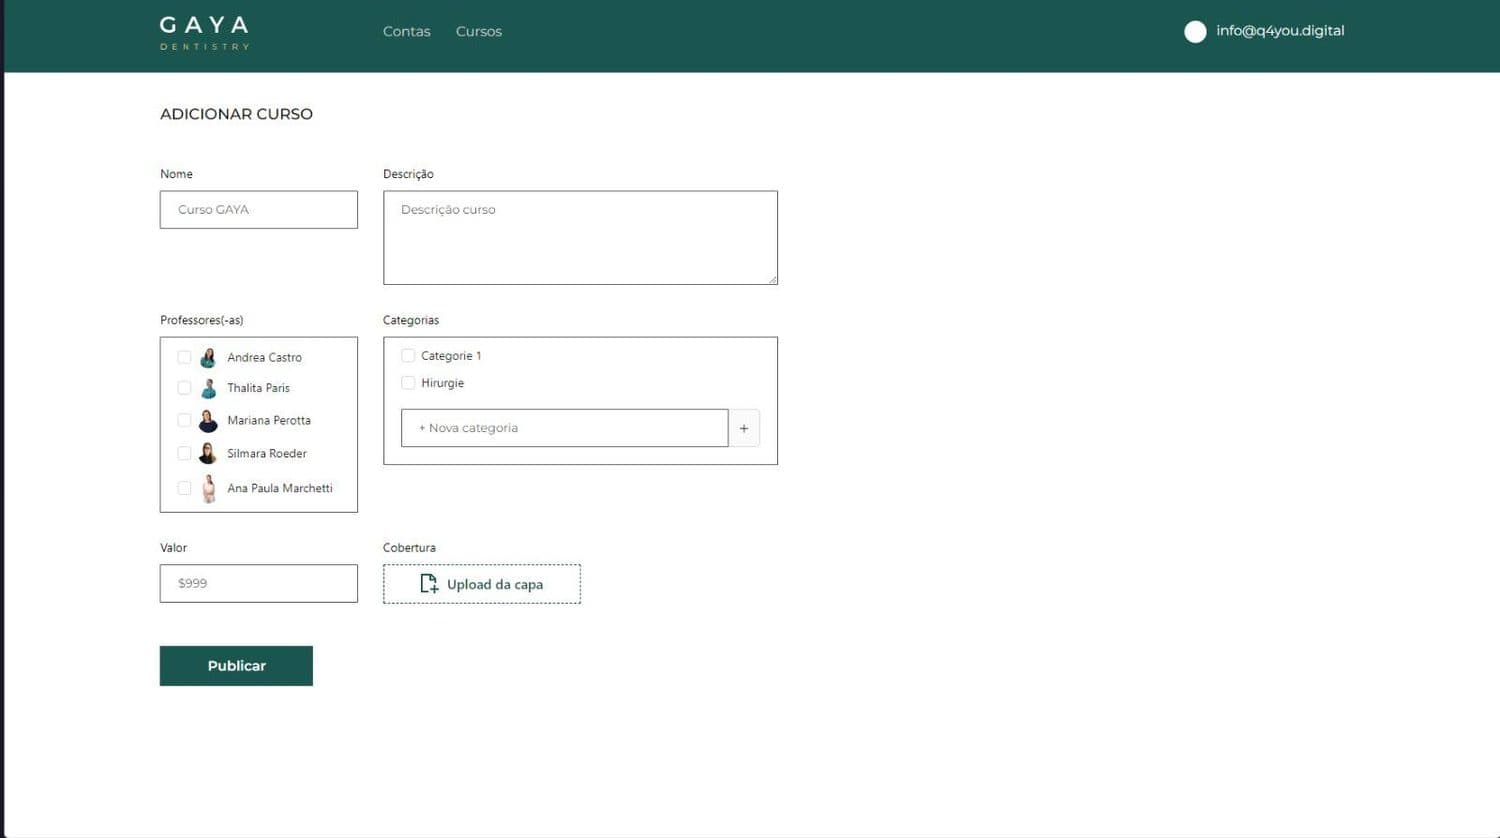The image size is (1500, 838).
Task: Select the name text Andrea Castro
Action: click(x=264, y=357)
